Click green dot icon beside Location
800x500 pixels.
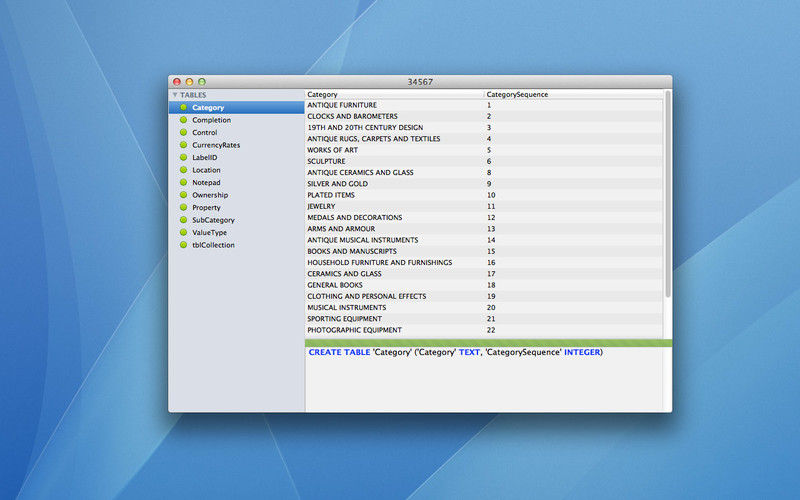pyautogui.click(x=183, y=170)
